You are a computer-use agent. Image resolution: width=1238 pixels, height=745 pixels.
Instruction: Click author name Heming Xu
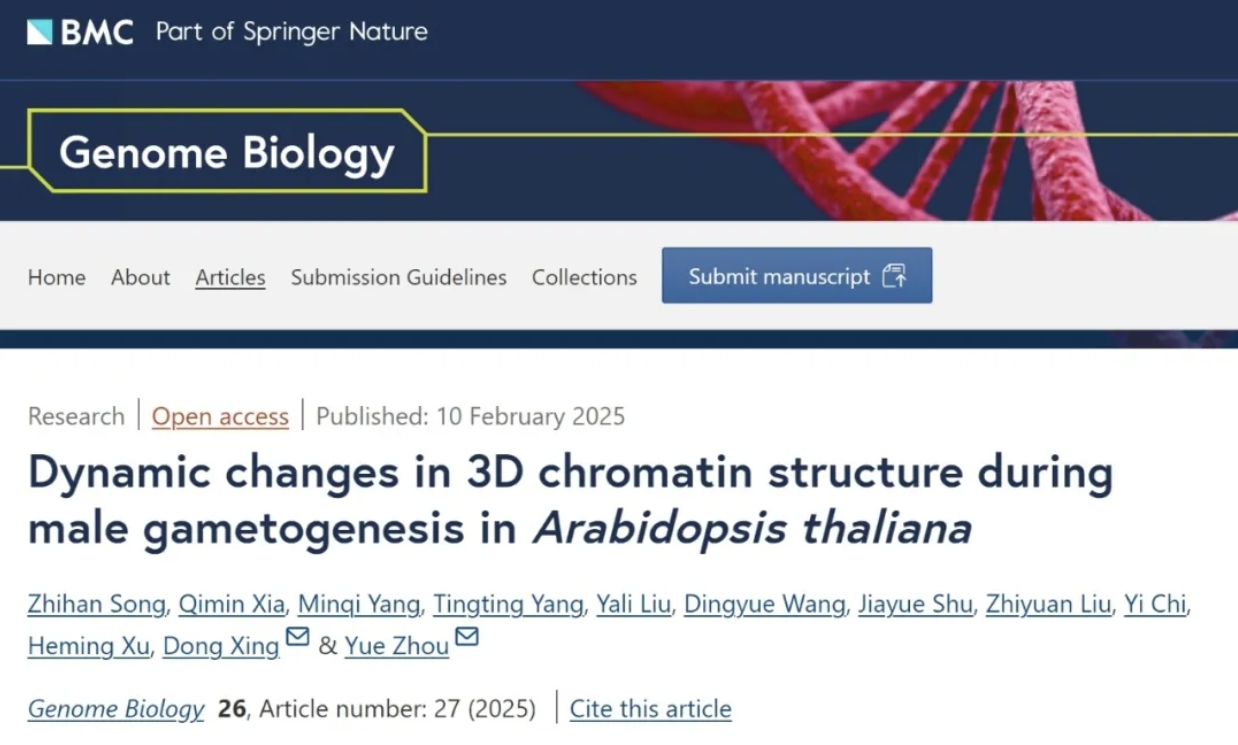pos(88,646)
